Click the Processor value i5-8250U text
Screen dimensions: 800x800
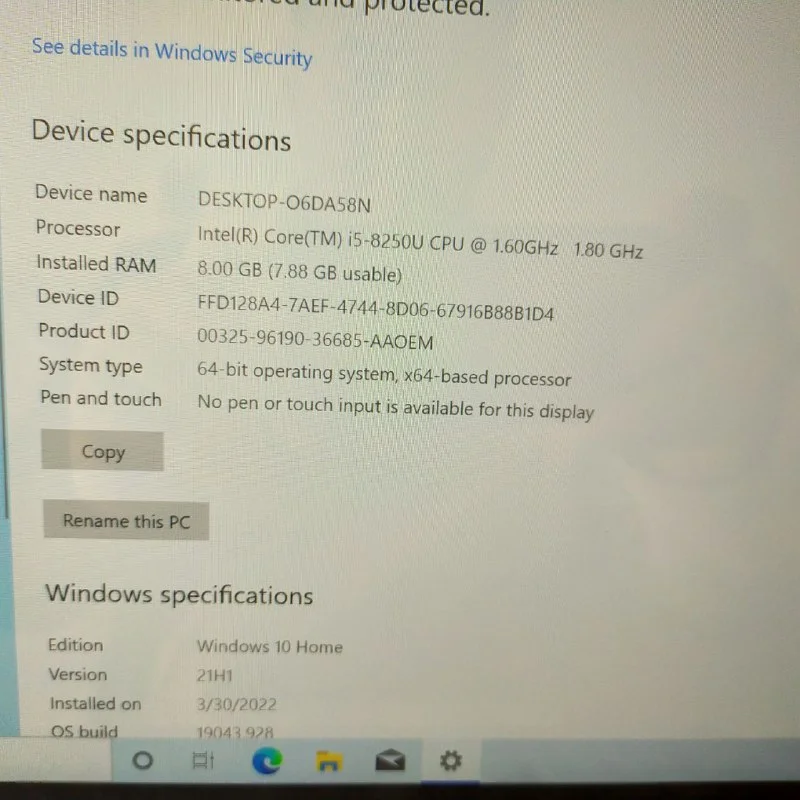[x=420, y=242]
